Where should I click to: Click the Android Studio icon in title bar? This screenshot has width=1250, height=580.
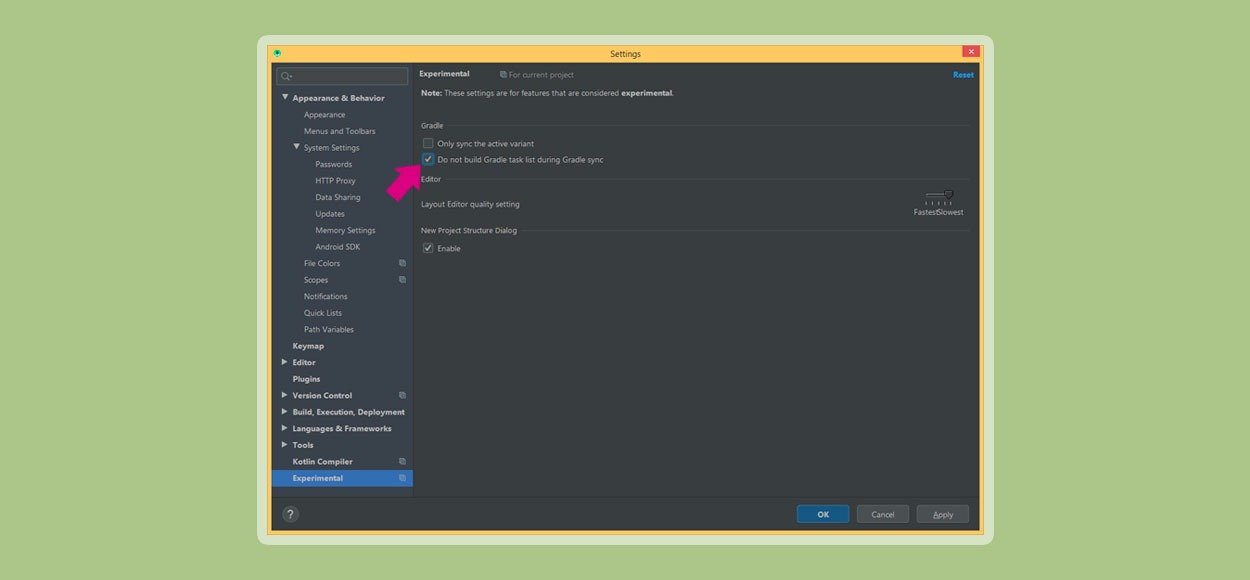[x=277, y=53]
